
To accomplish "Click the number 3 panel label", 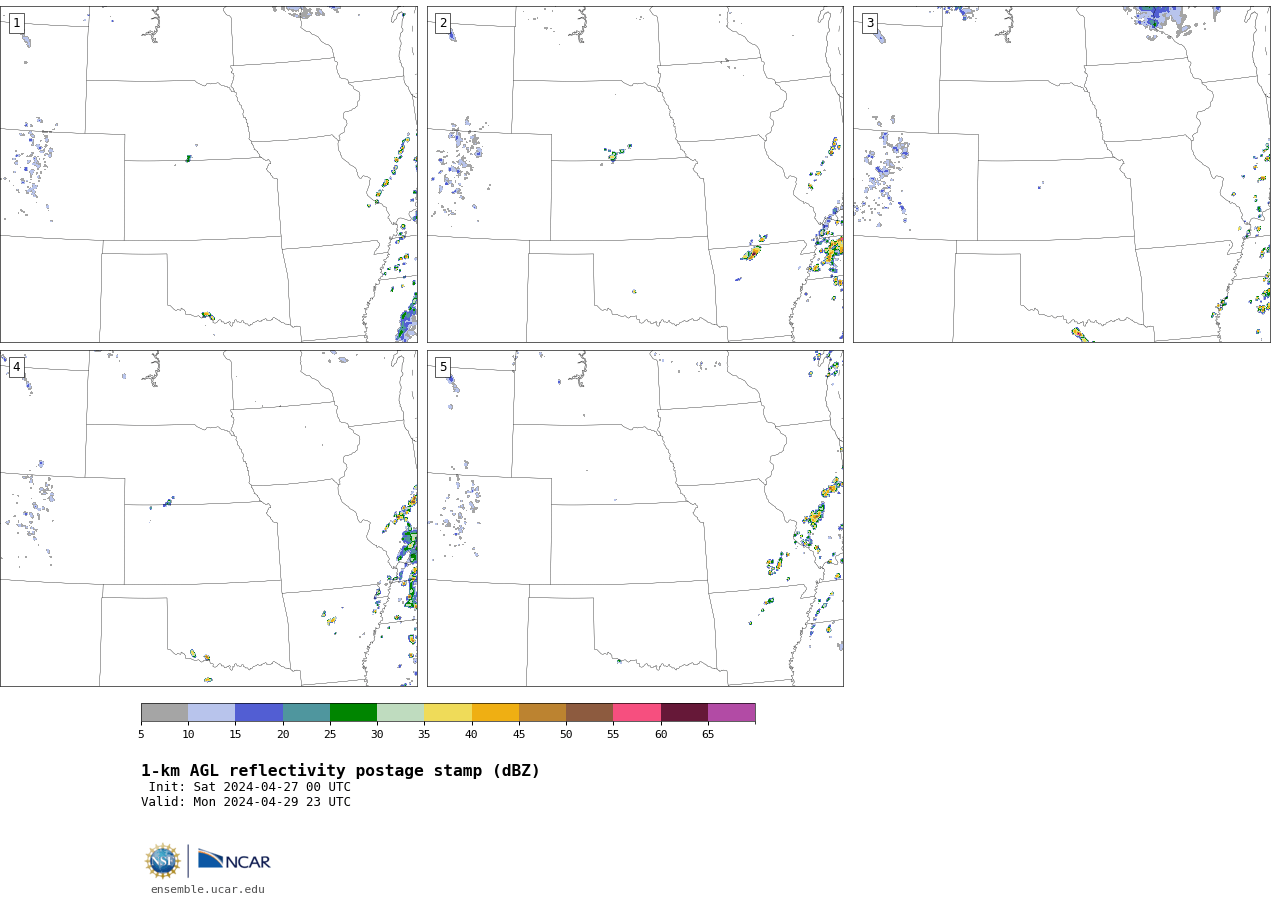I will coord(870,23).
